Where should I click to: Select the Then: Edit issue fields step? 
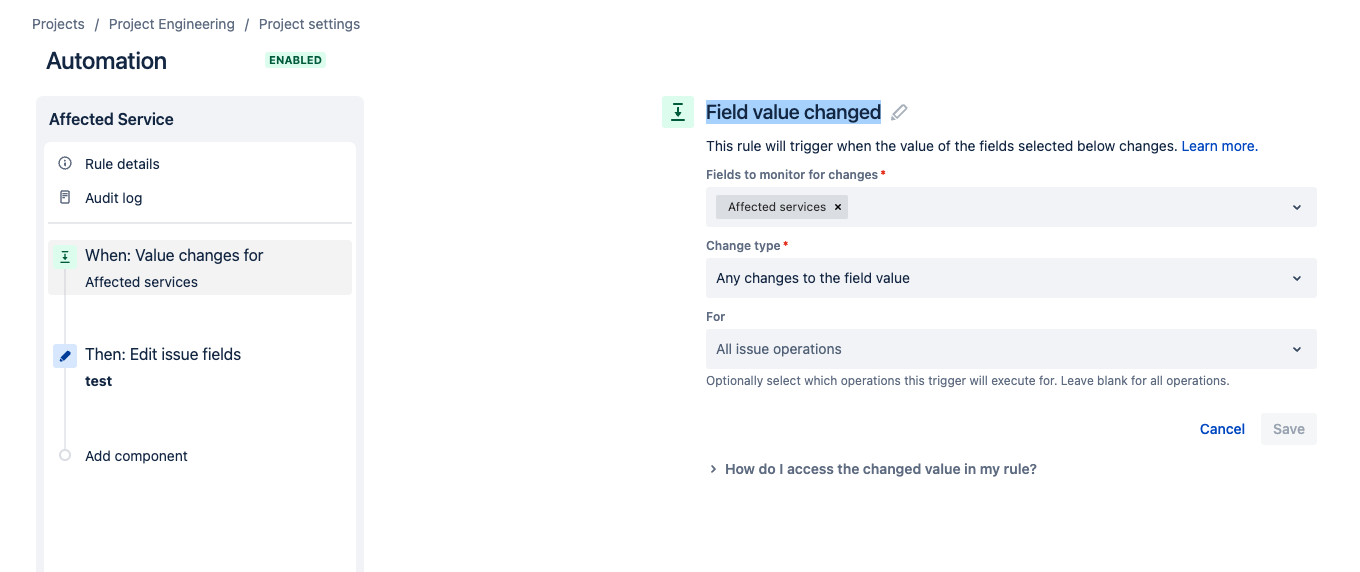point(163,355)
